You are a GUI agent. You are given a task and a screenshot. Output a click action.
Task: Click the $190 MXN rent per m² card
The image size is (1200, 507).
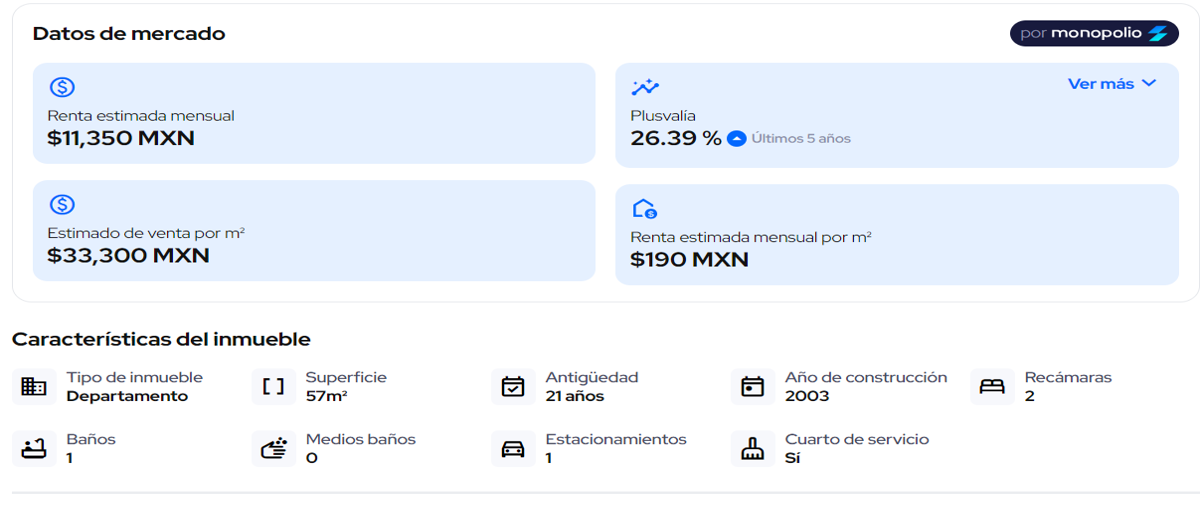click(x=897, y=235)
